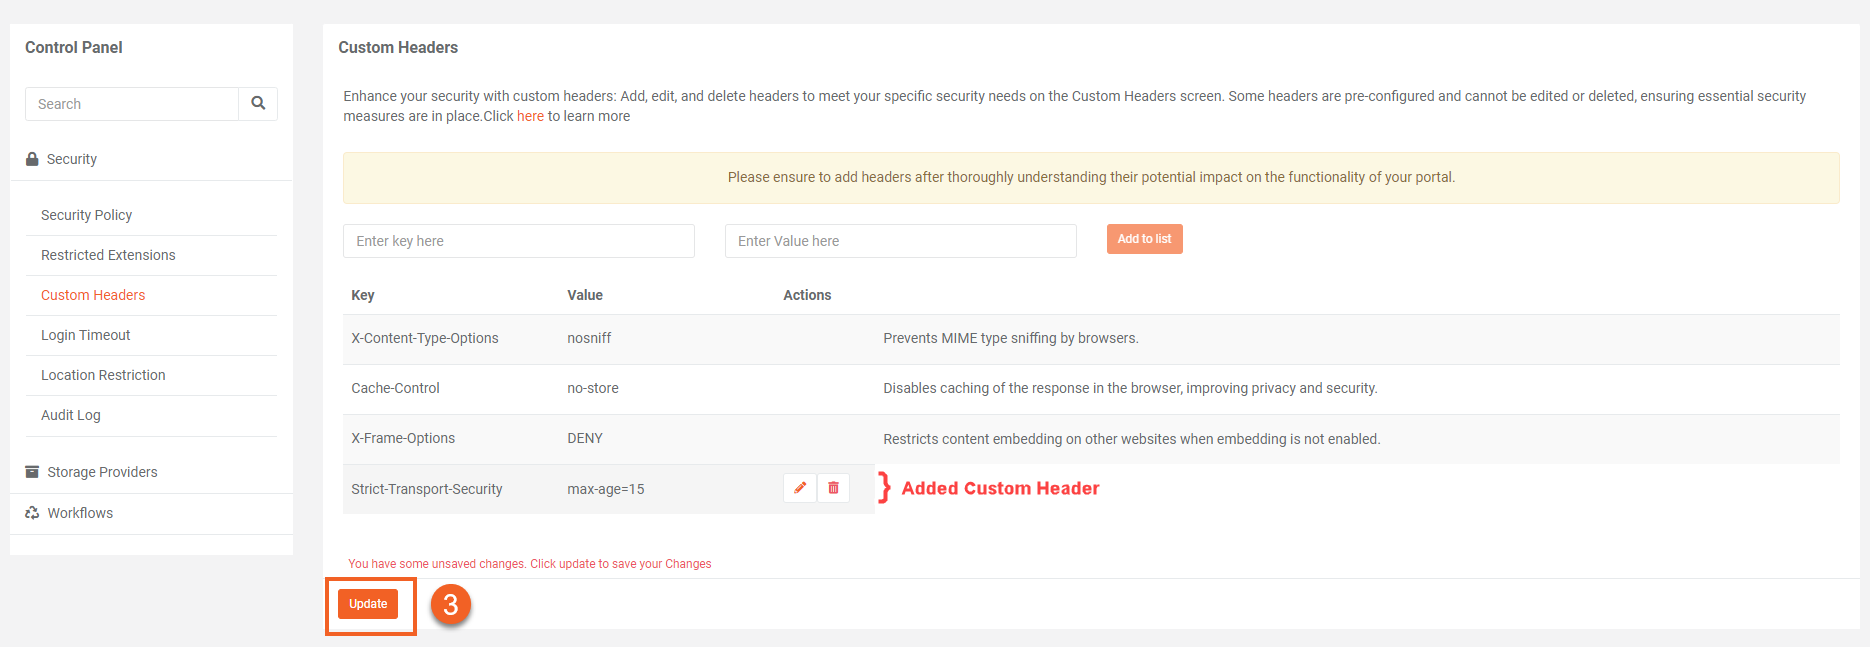1870x647 pixels.
Task: Follow the 'here' learn more link
Action: point(530,116)
